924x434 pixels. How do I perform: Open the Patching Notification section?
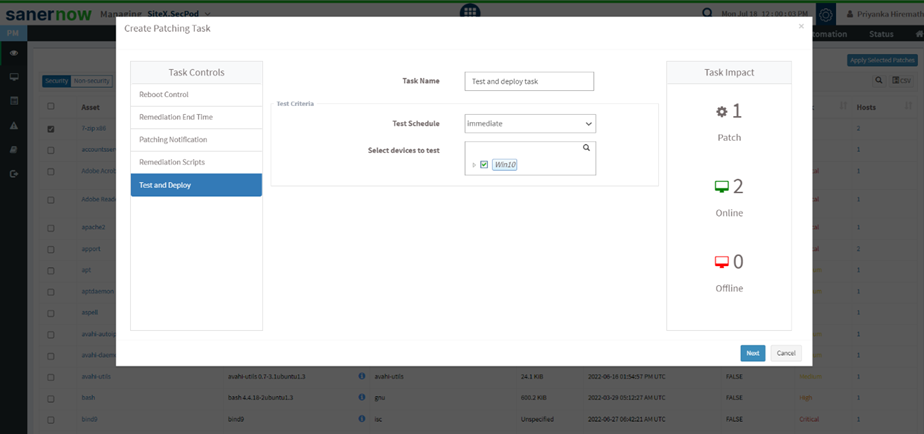coord(196,140)
